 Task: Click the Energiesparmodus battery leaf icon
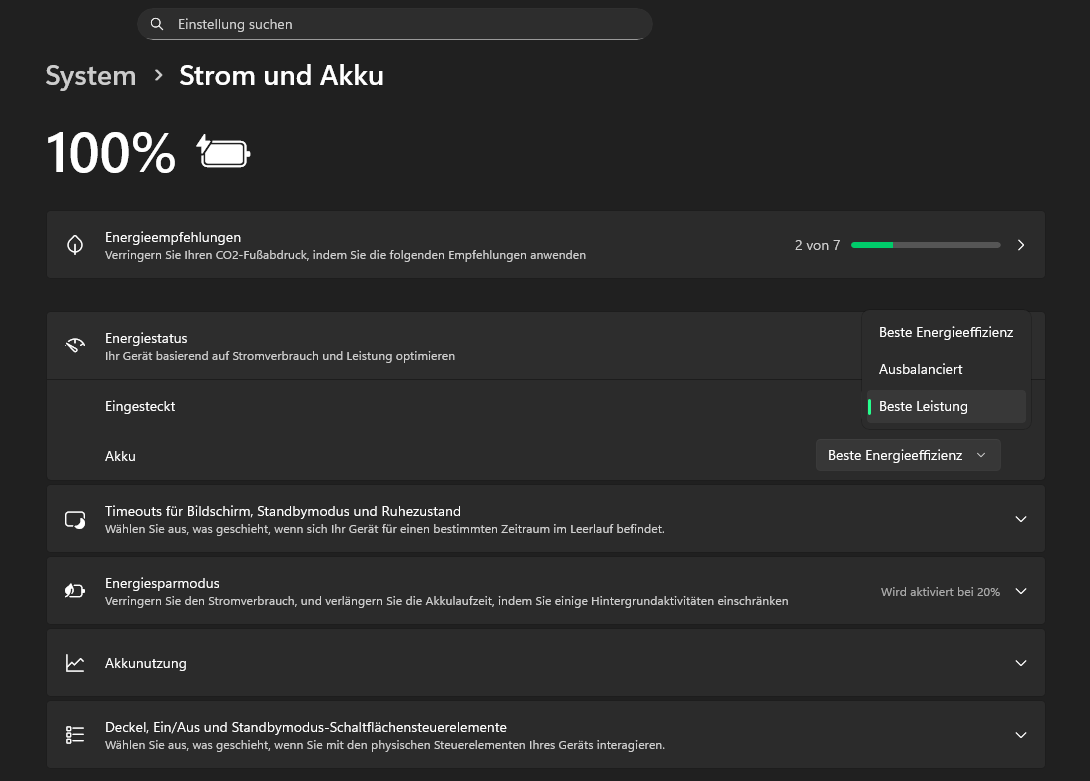[75, 591]
